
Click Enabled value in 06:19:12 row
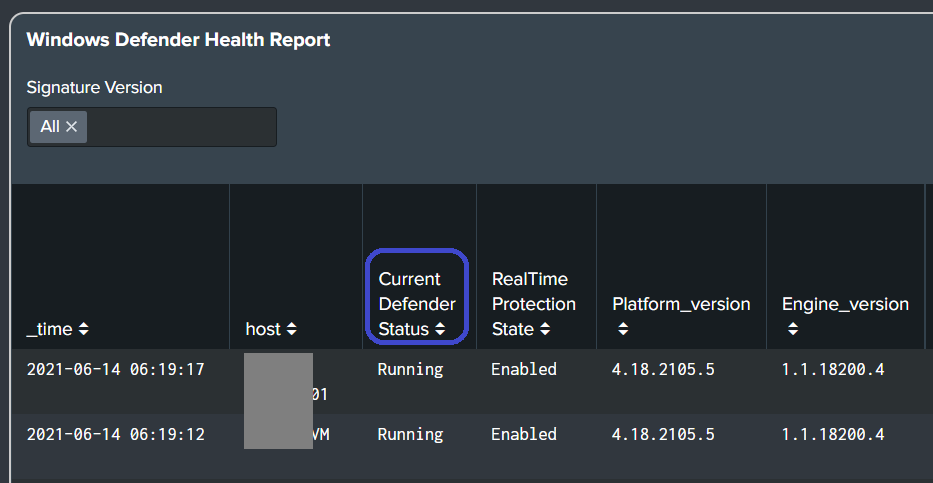[x=524, y=434]
